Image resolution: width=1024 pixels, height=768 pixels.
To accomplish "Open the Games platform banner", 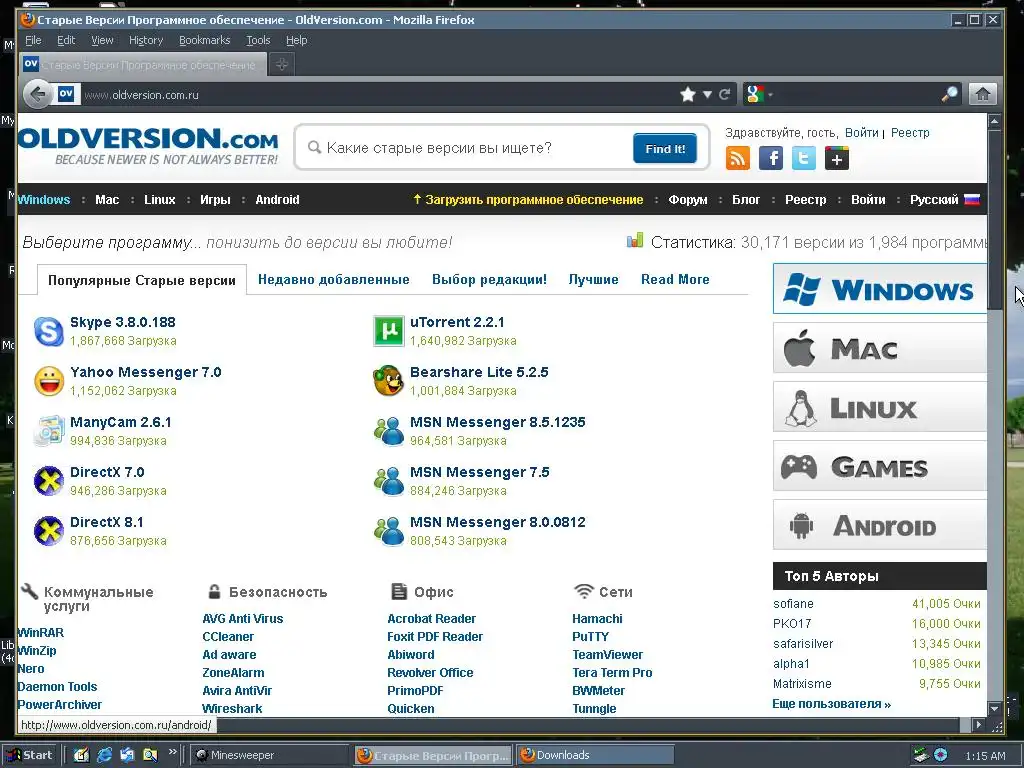I will [880, 466].
